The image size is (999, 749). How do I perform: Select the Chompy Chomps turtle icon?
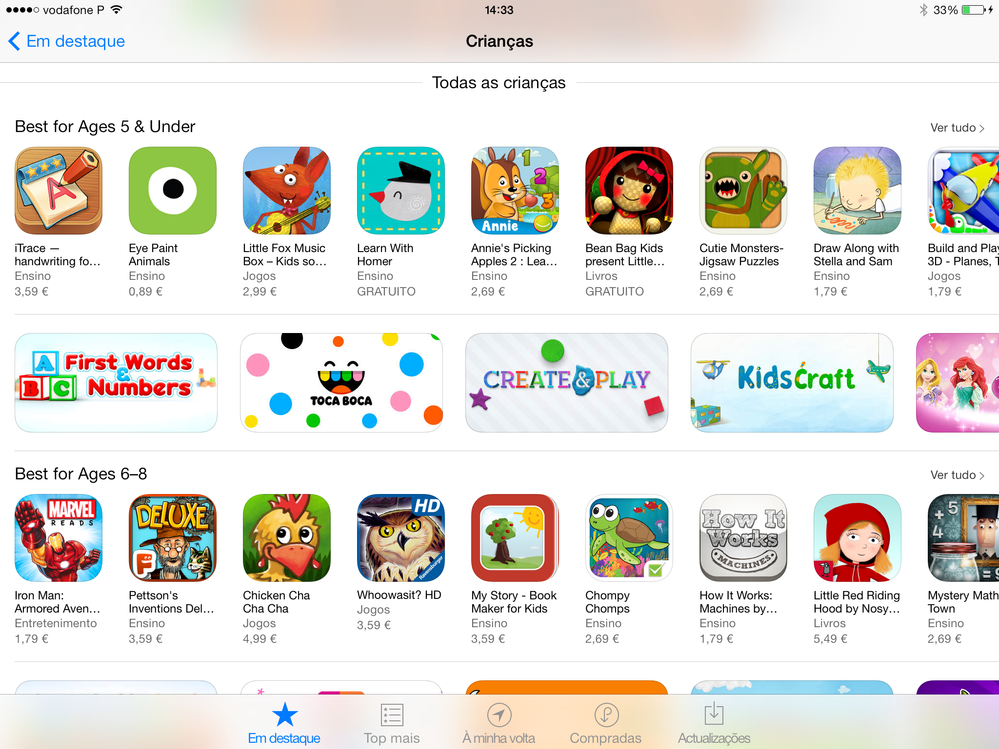click(629, 538)
